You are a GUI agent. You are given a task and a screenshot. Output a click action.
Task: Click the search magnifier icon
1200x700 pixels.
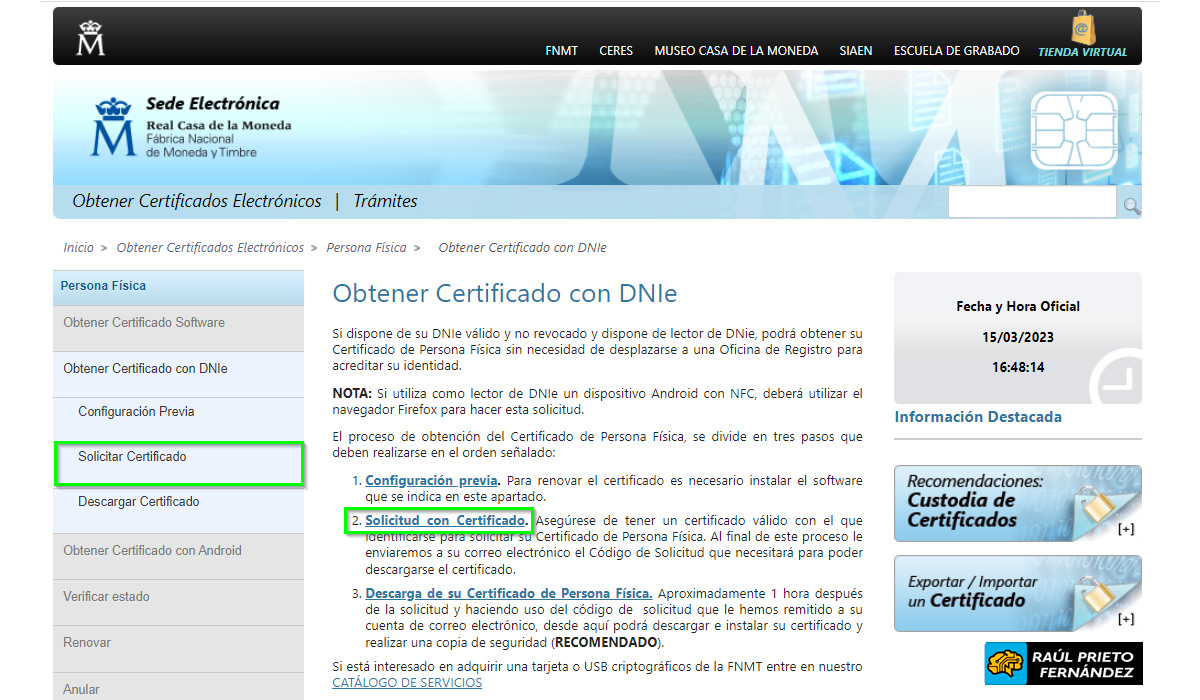coord(1130,205)
